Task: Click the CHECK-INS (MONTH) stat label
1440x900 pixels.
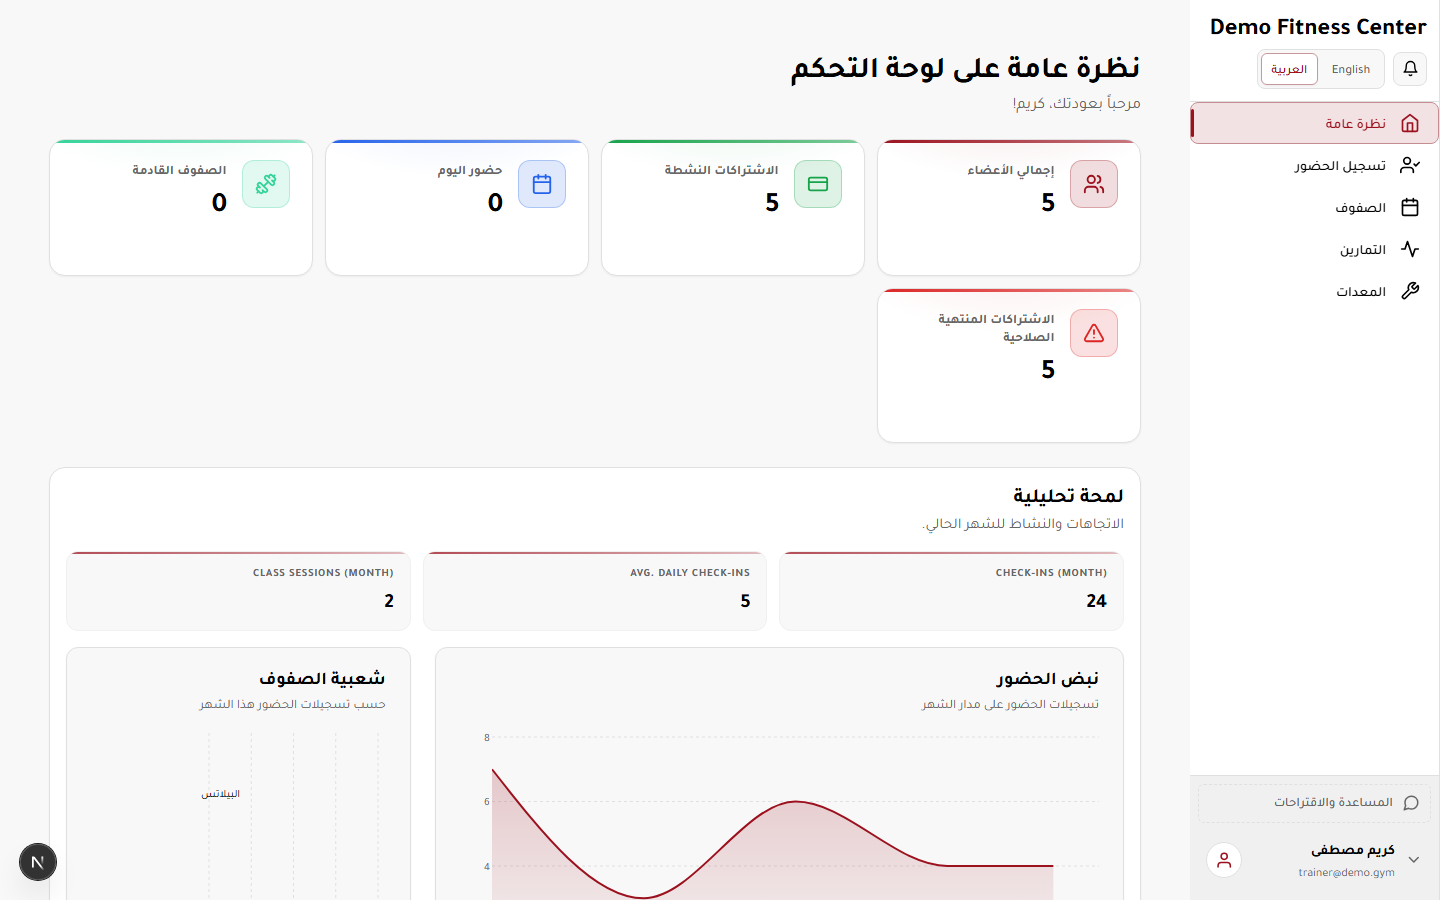Action: pos(1051,573)
